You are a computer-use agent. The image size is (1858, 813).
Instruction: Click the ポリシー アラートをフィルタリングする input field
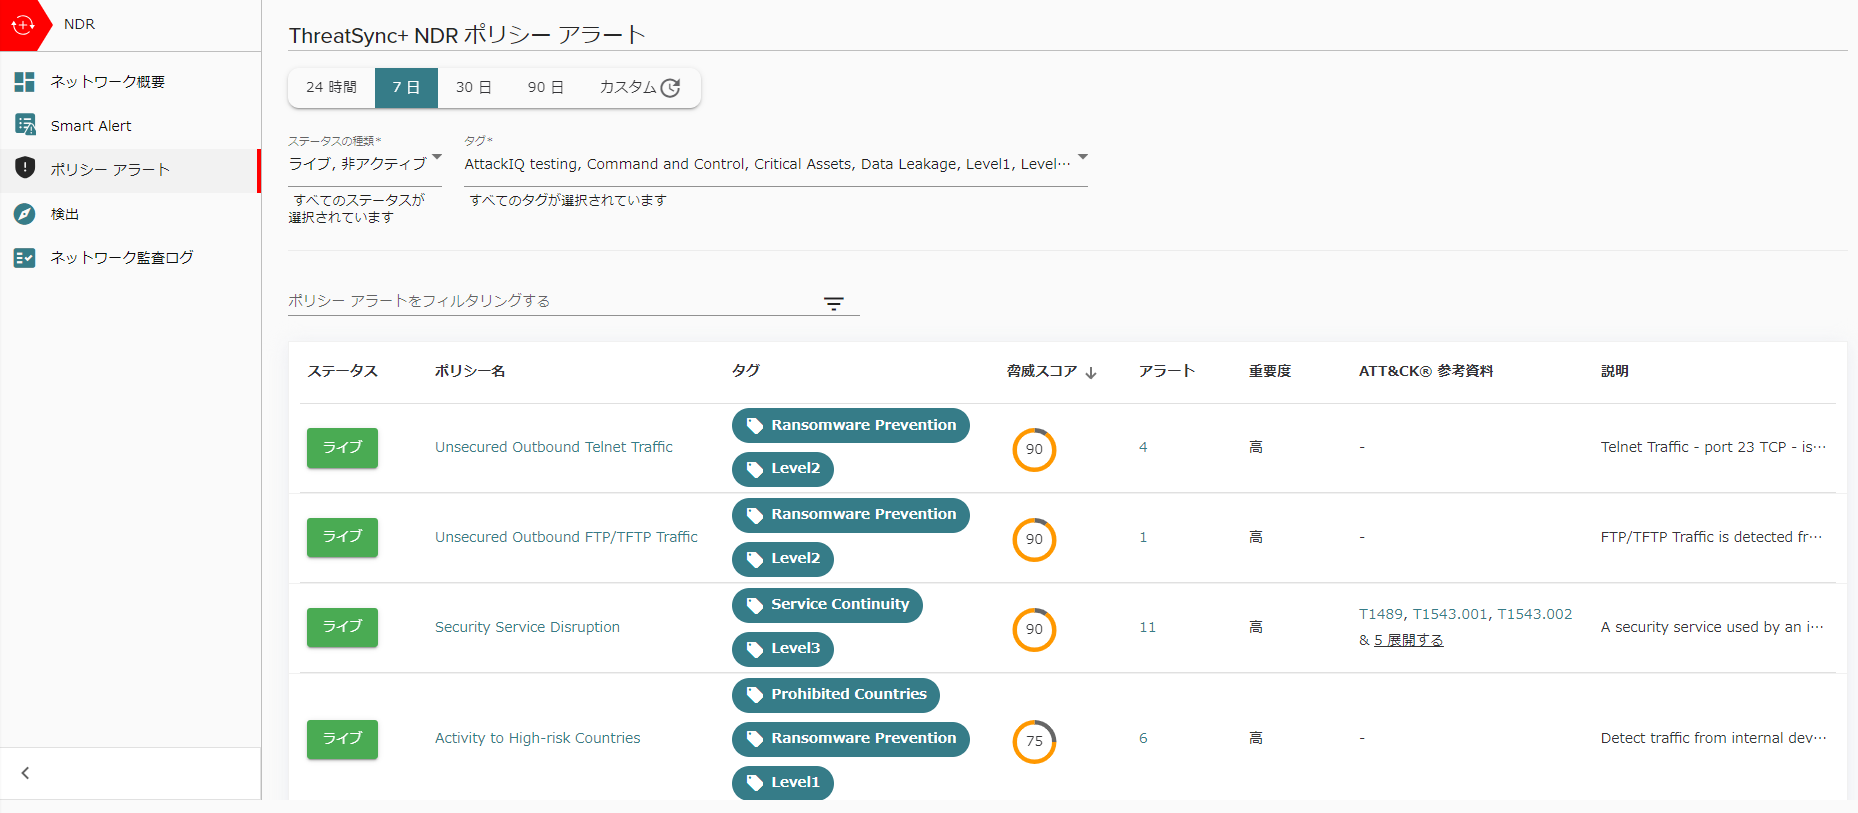point(553,301)
